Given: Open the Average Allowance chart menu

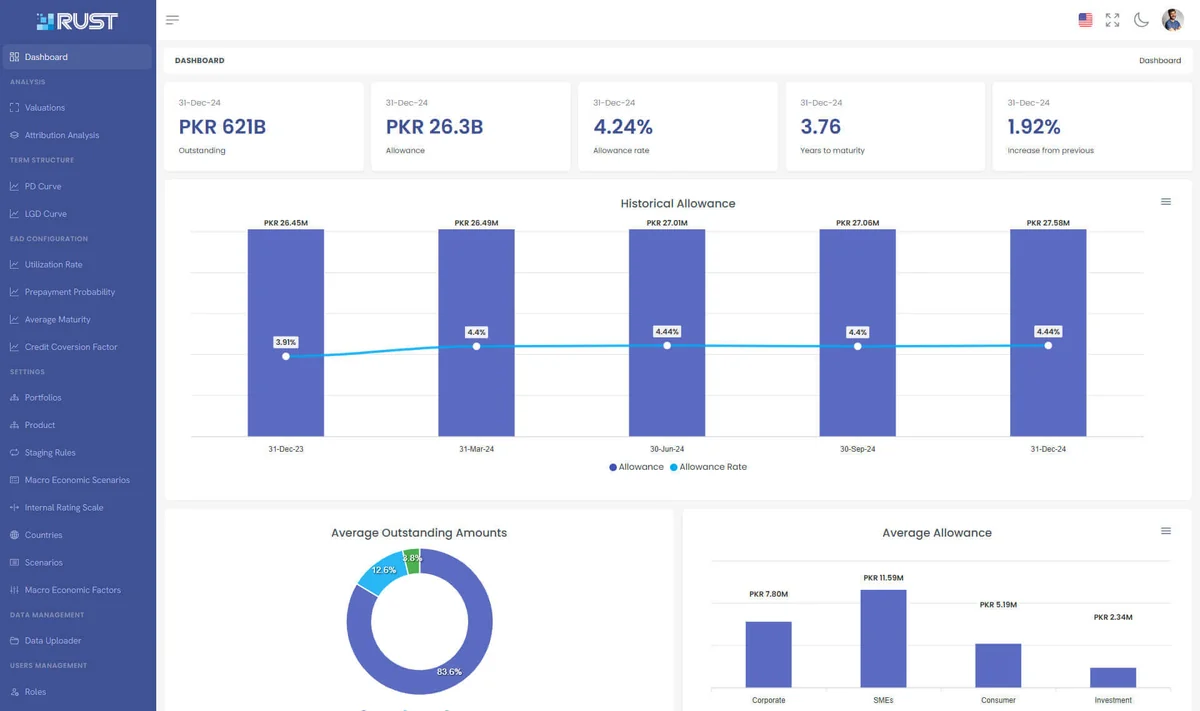Looking at the screenshot, I should point(1166,531).
